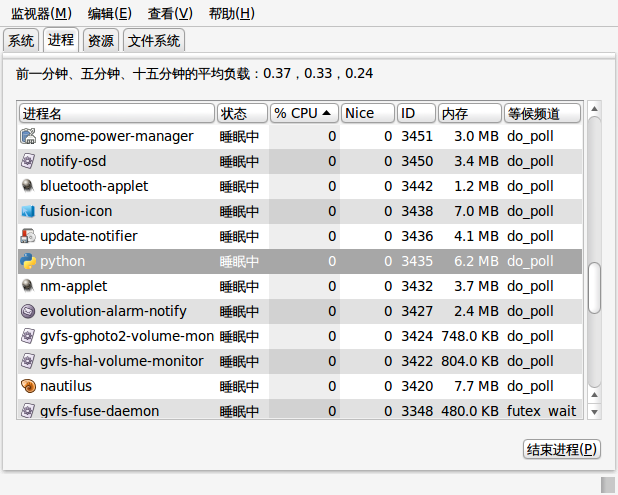Select the nm-applet process icon
Image resolution: width=618 pixels, height=495 pixels.
[x=28, y=286]
